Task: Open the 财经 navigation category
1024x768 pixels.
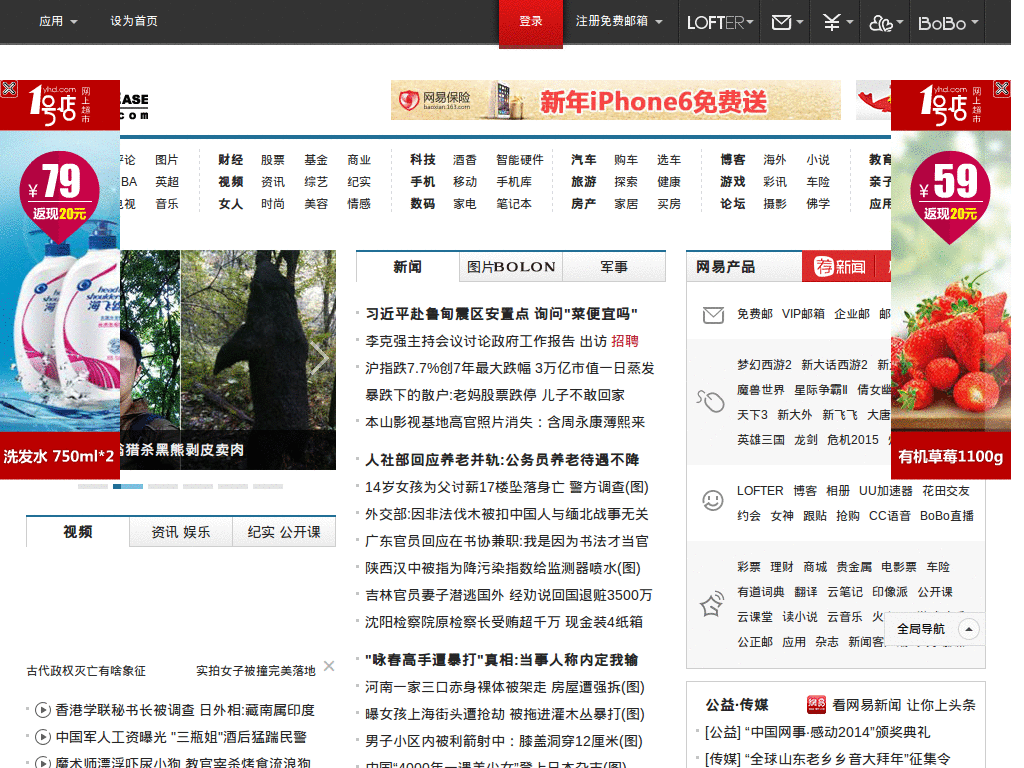Action: (231, 160)
